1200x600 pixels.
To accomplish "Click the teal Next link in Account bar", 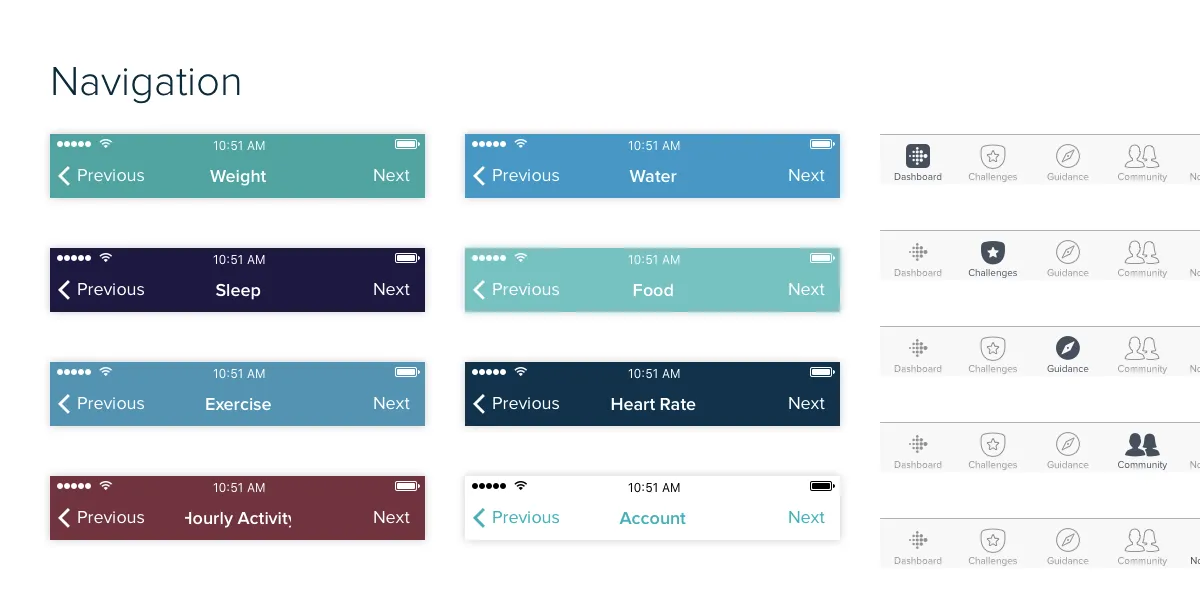I will pos(806,517).
